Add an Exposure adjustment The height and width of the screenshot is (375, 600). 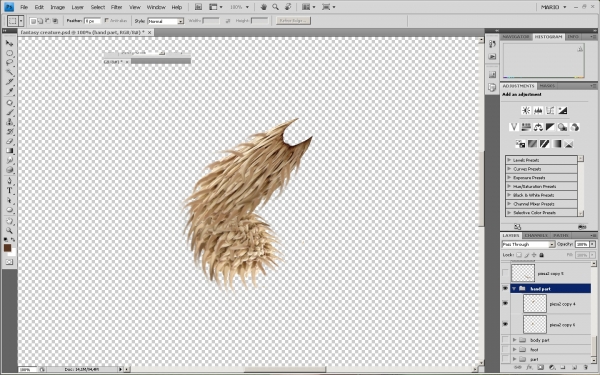pos(562,111)
